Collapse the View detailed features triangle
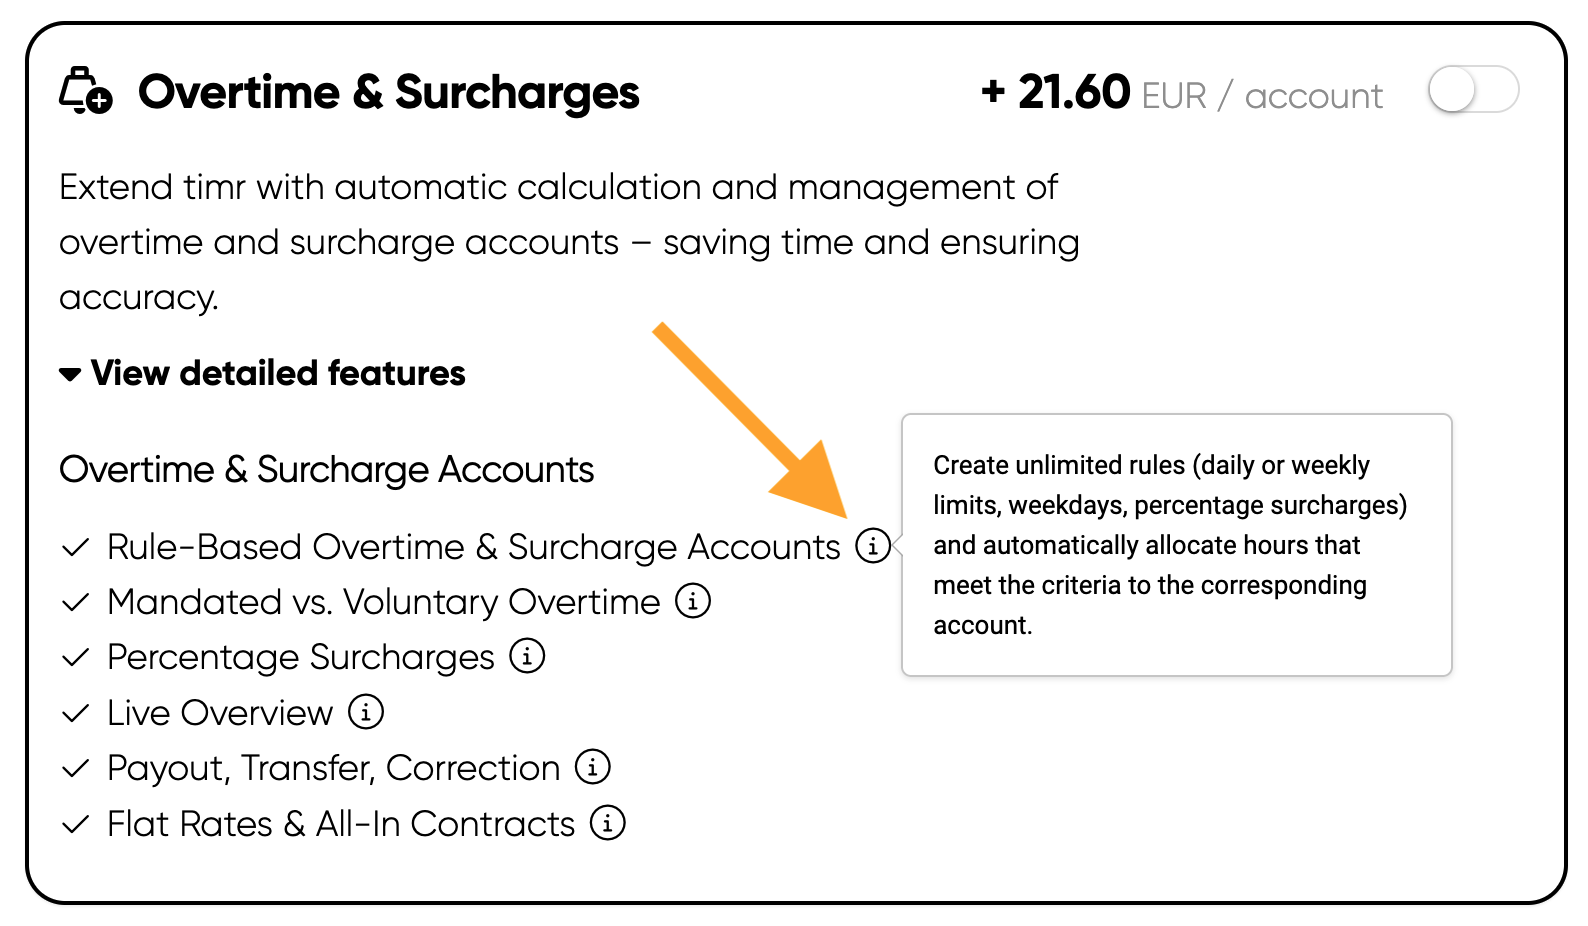The image size is (1588, 926). pyautogui.click(x=70, y=375)
